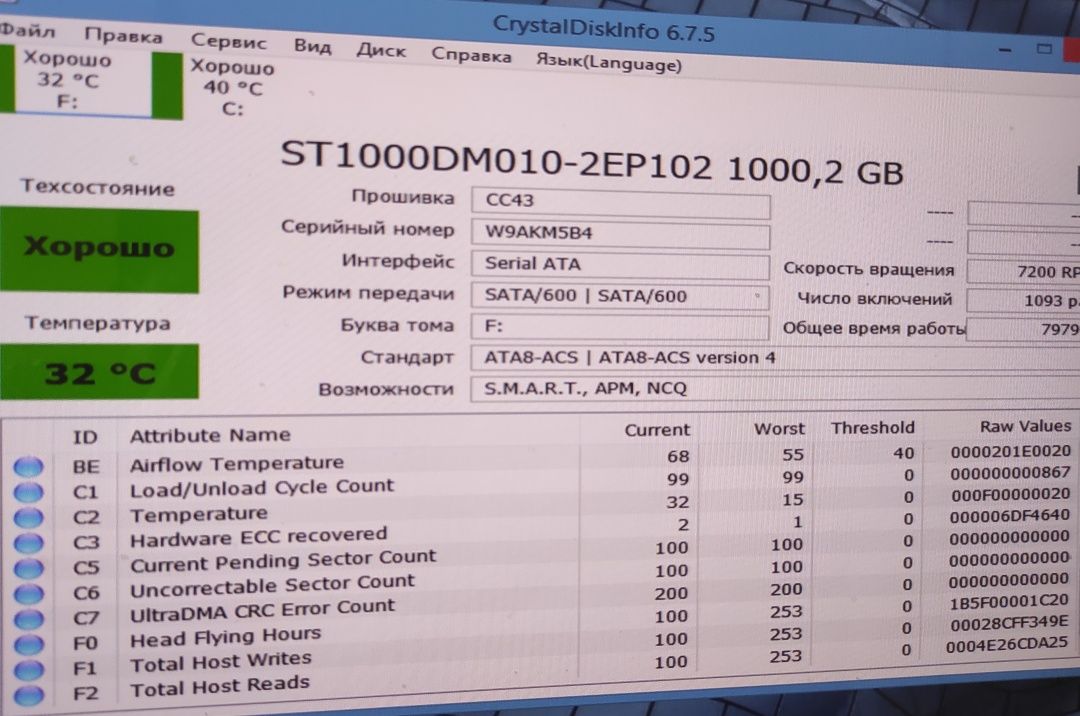Click the Число включений value 1093
The height and width of the screenshot is (716, 1080).
pos(1024,300)
